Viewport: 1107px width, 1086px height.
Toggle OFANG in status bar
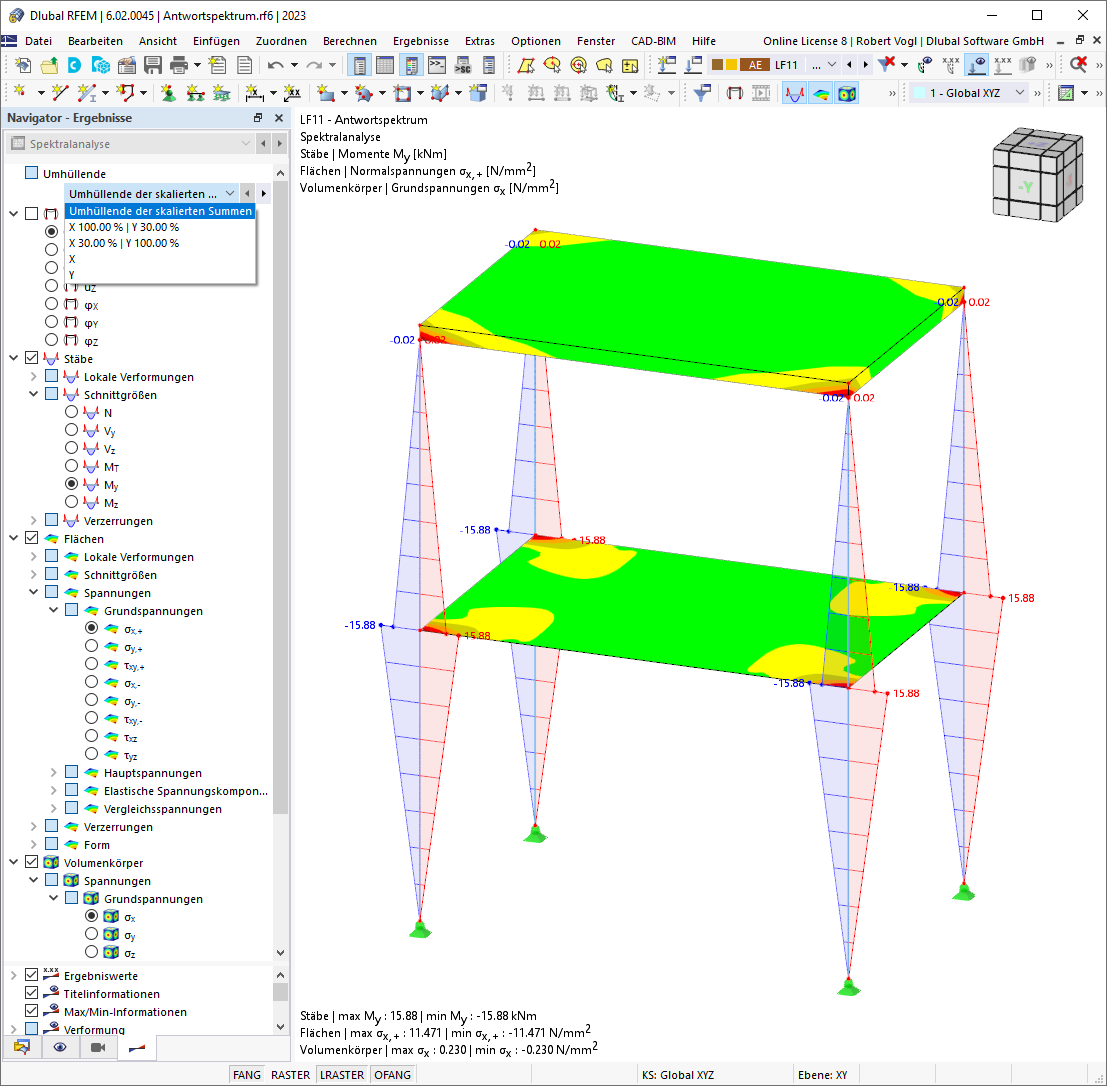coord(393,1075)
